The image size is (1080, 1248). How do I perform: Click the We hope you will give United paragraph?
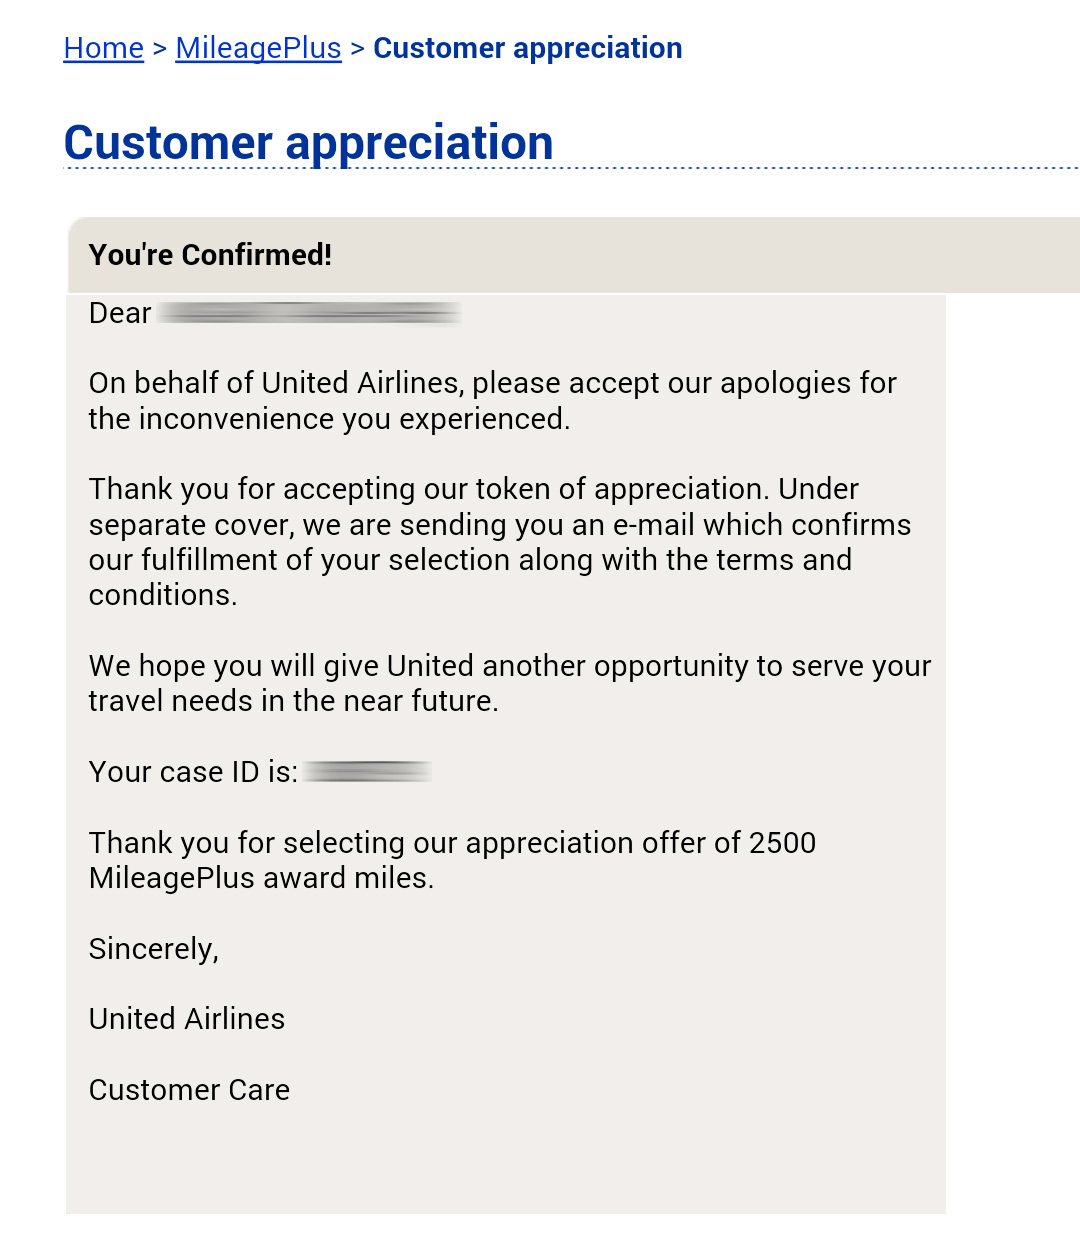510,683
